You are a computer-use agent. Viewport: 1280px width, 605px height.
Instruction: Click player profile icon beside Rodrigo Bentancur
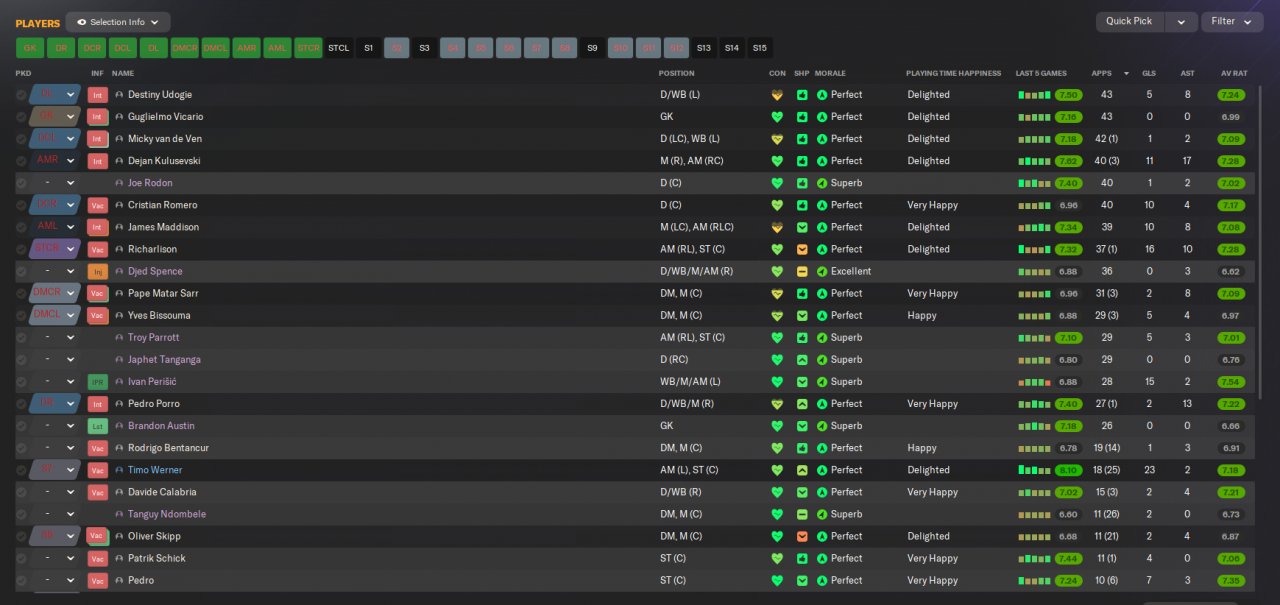(119, 448)
